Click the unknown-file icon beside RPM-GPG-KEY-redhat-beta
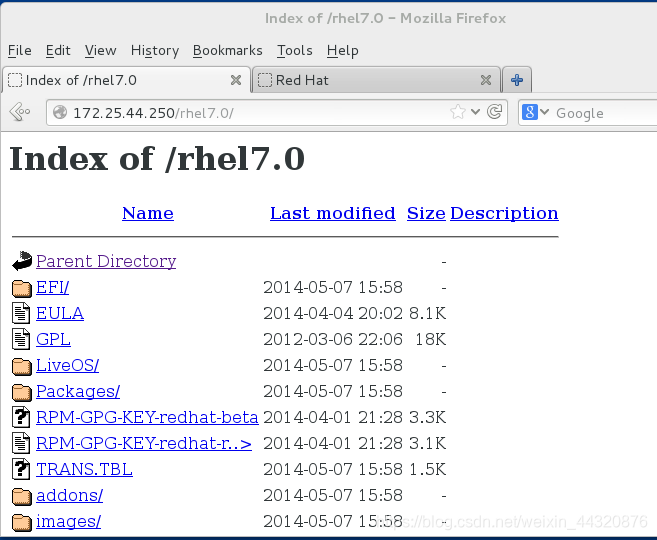 click(21, 417)
